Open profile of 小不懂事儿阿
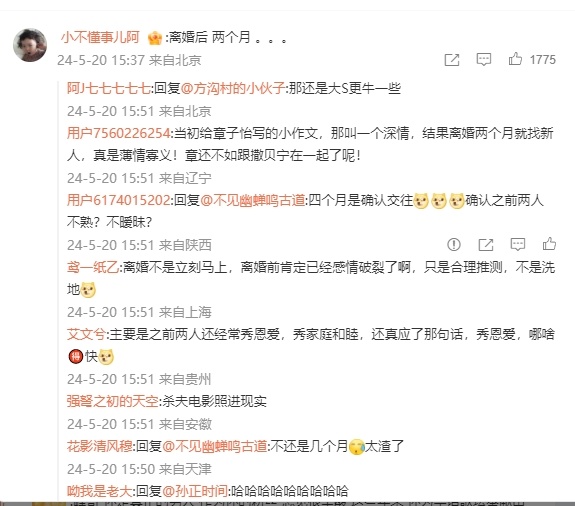Screen dimensions: 575x506 click(x=100, y=37)
